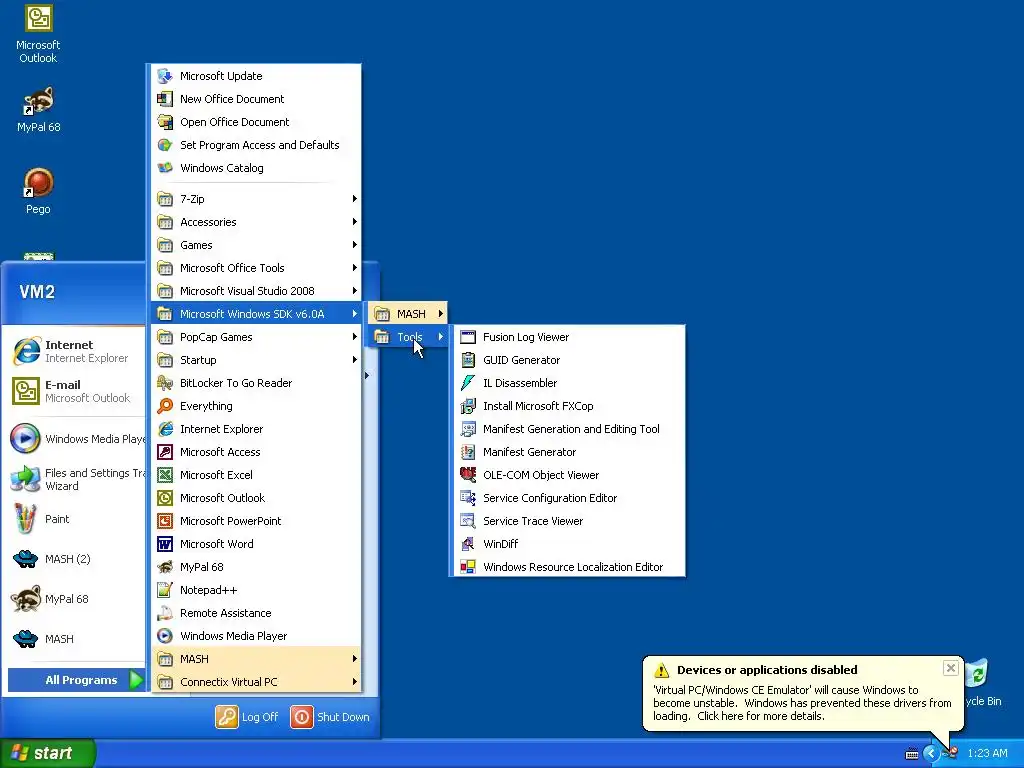The height and width of the screenshot is (768, 1024).
Task: Click the Microsoft Word icon in All Programs
Action: (165, 543)
